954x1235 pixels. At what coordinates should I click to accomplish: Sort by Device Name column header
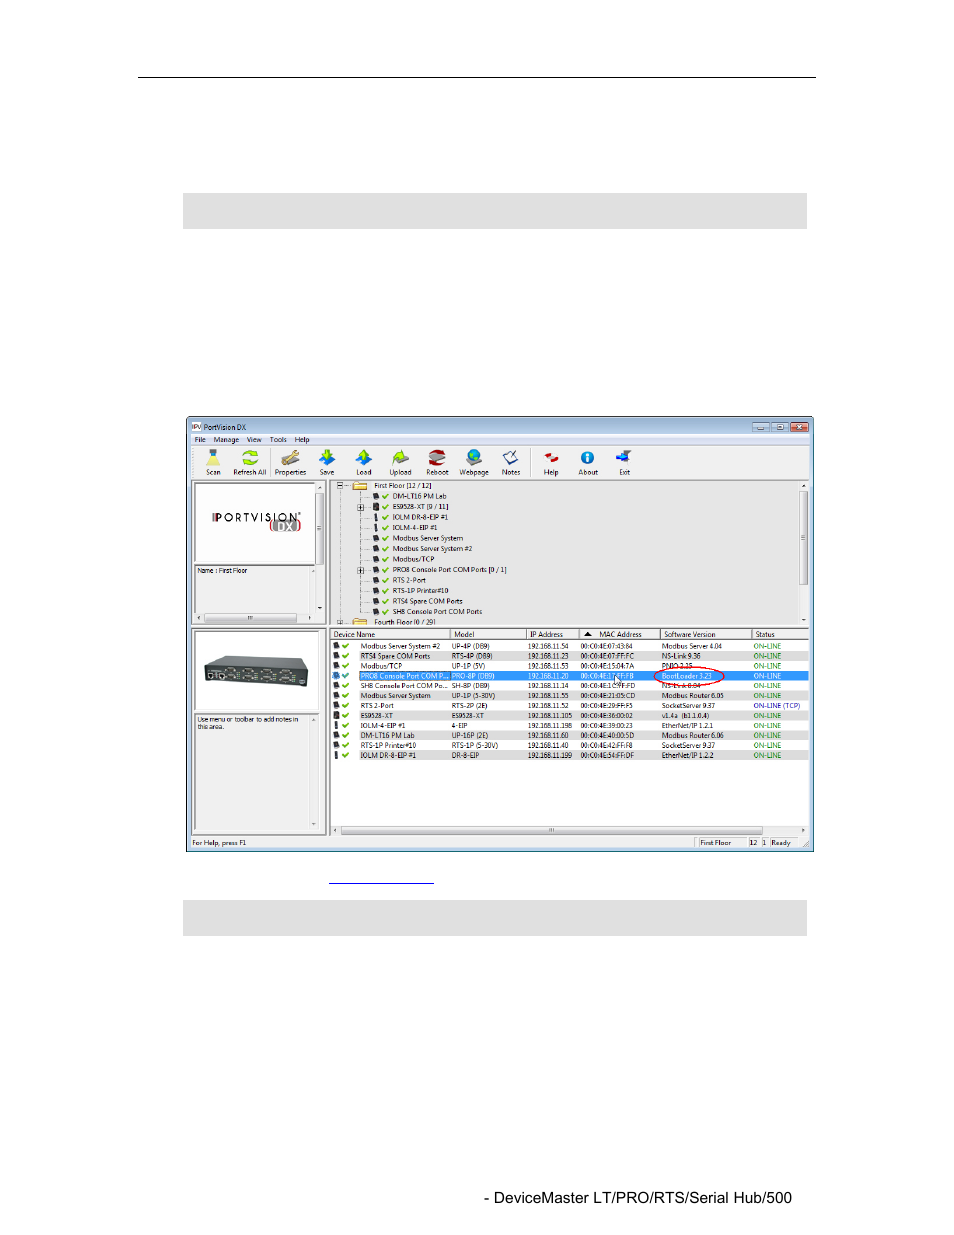pyautogui.click(x=391, y=634)
